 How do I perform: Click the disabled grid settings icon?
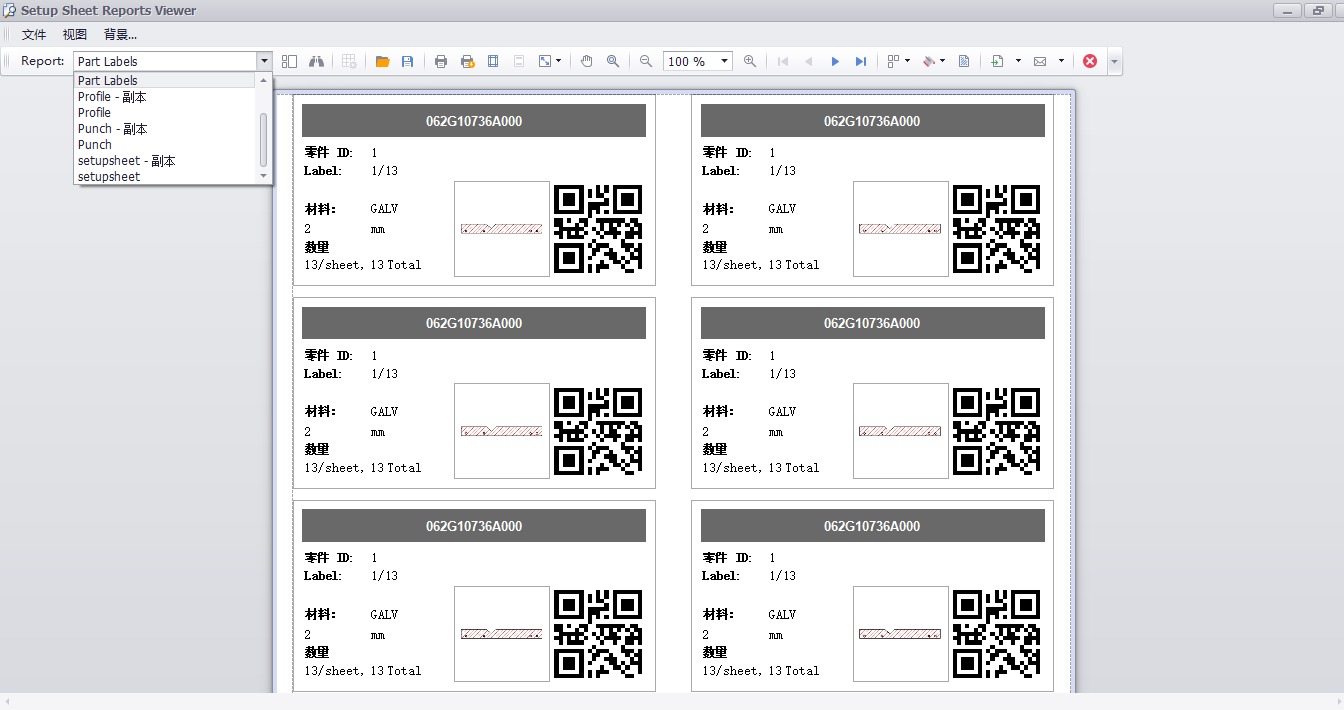349,61
